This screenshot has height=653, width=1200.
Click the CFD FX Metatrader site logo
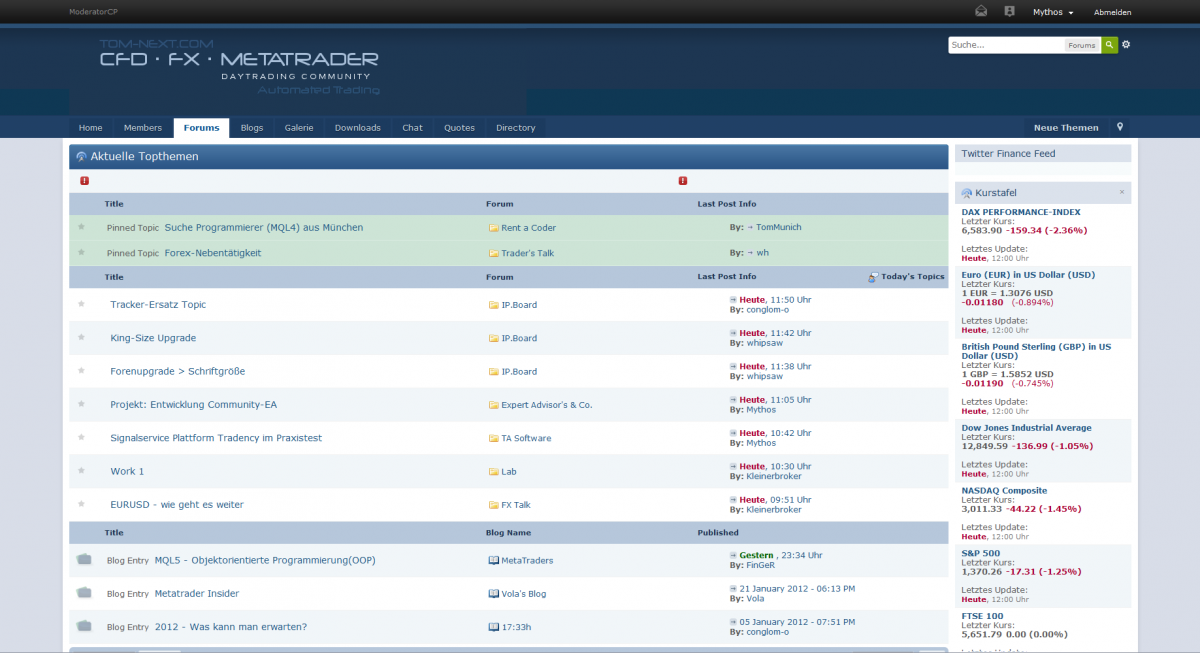[238, 67]
